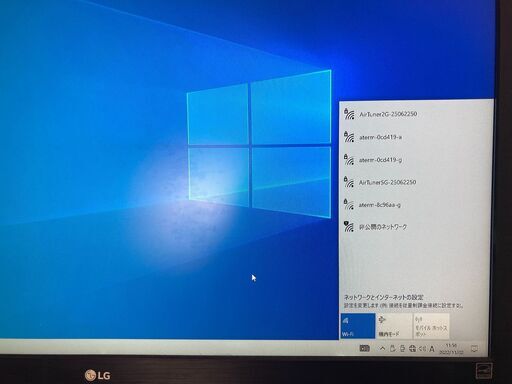The height and width of the screenshot is (384, 512).
Task: Toggle the Wi-Fi quick action tile
Action: click(x=358, y=326)
